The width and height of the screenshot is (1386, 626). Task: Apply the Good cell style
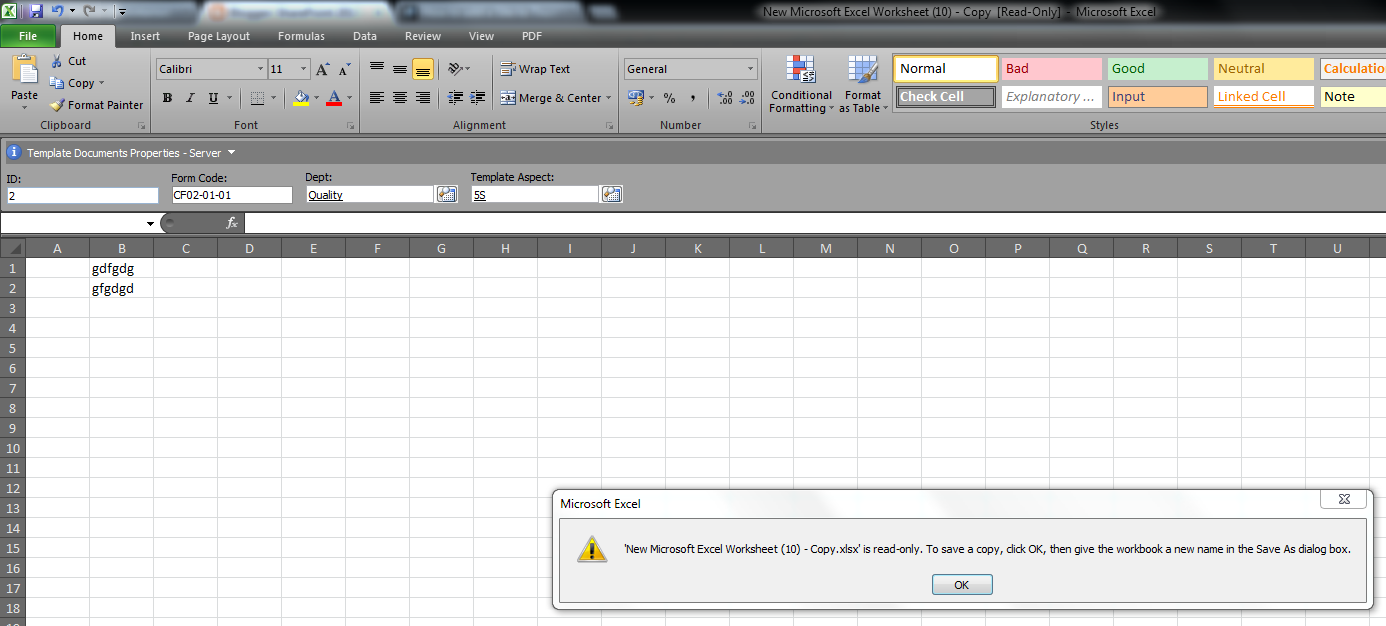pos(1157,69)
